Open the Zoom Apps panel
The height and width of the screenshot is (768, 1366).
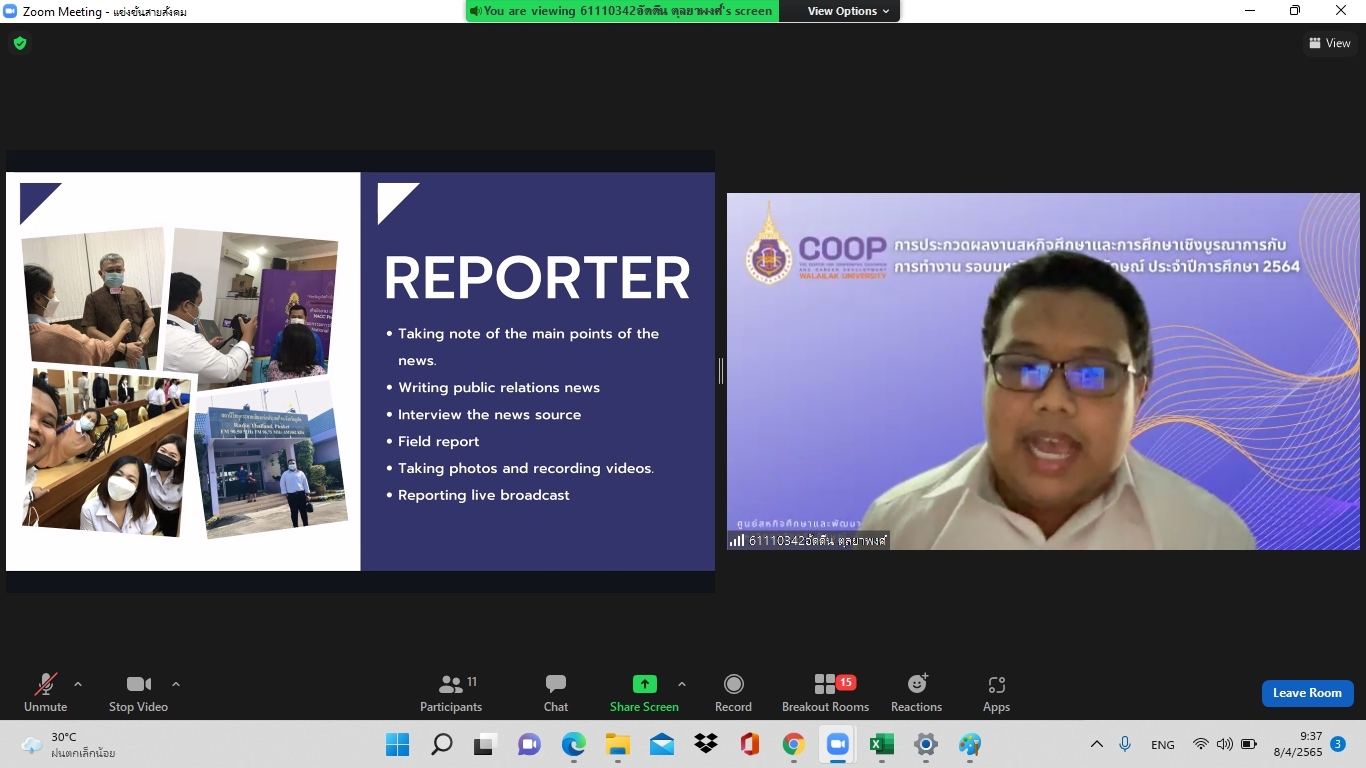click(x=996, y=693)
